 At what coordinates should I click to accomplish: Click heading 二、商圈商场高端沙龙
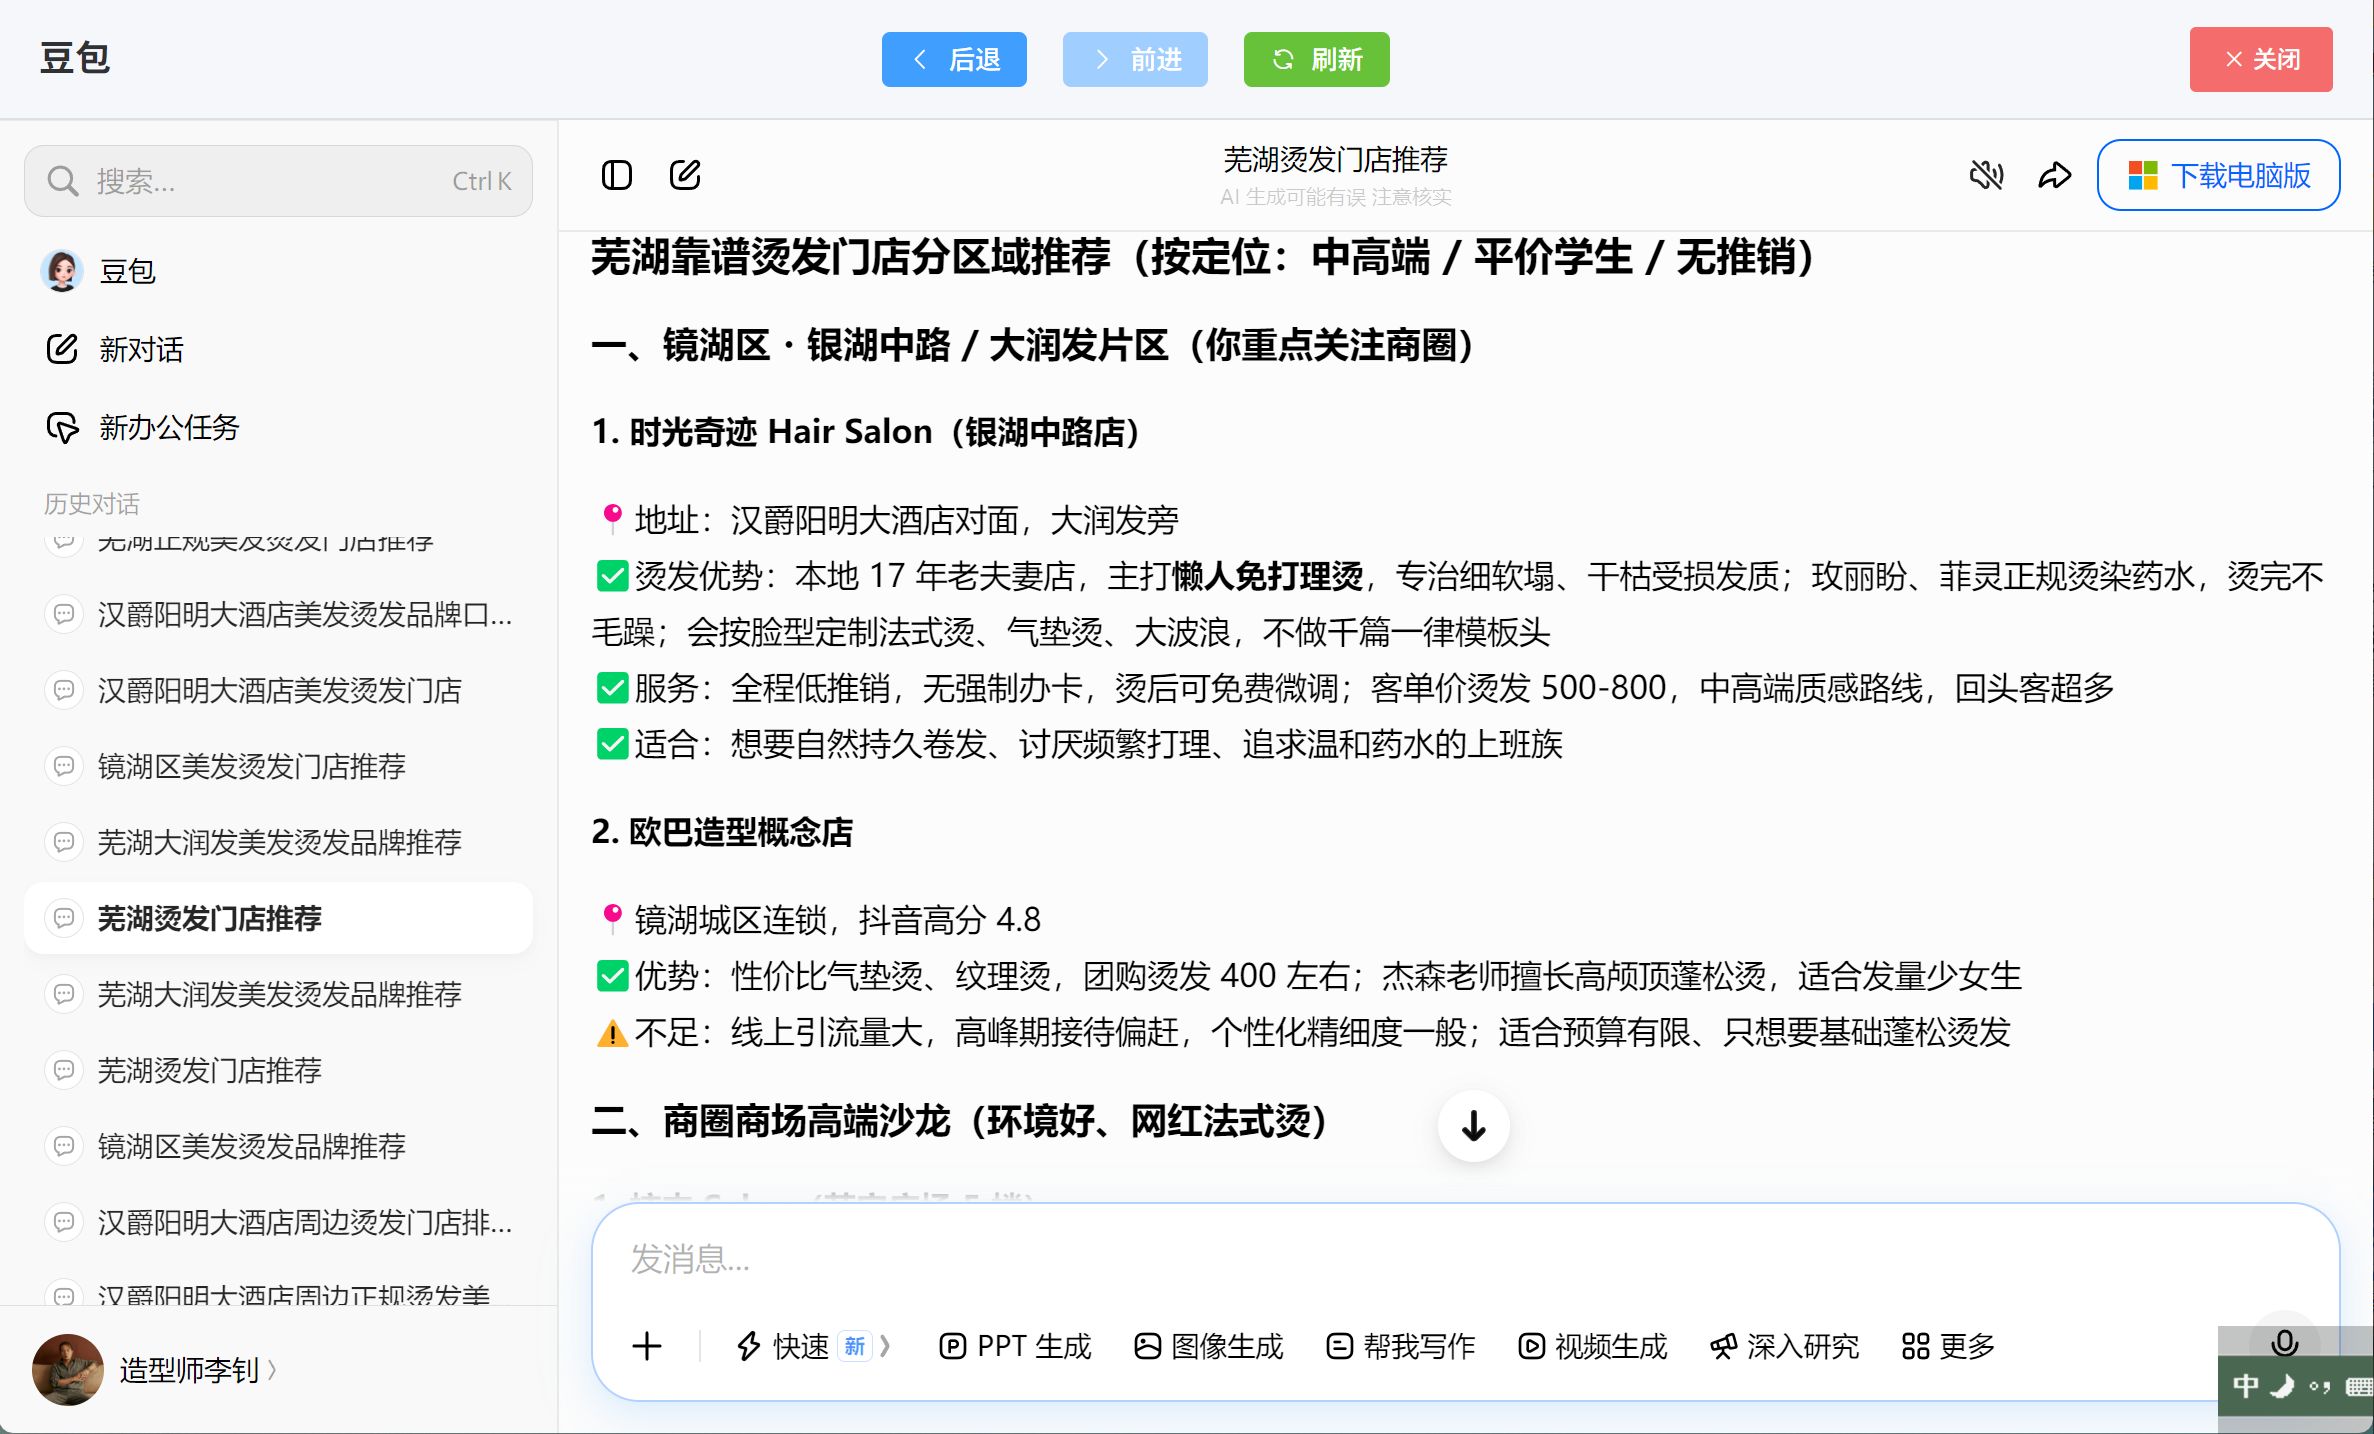(x=961, y=1121)
